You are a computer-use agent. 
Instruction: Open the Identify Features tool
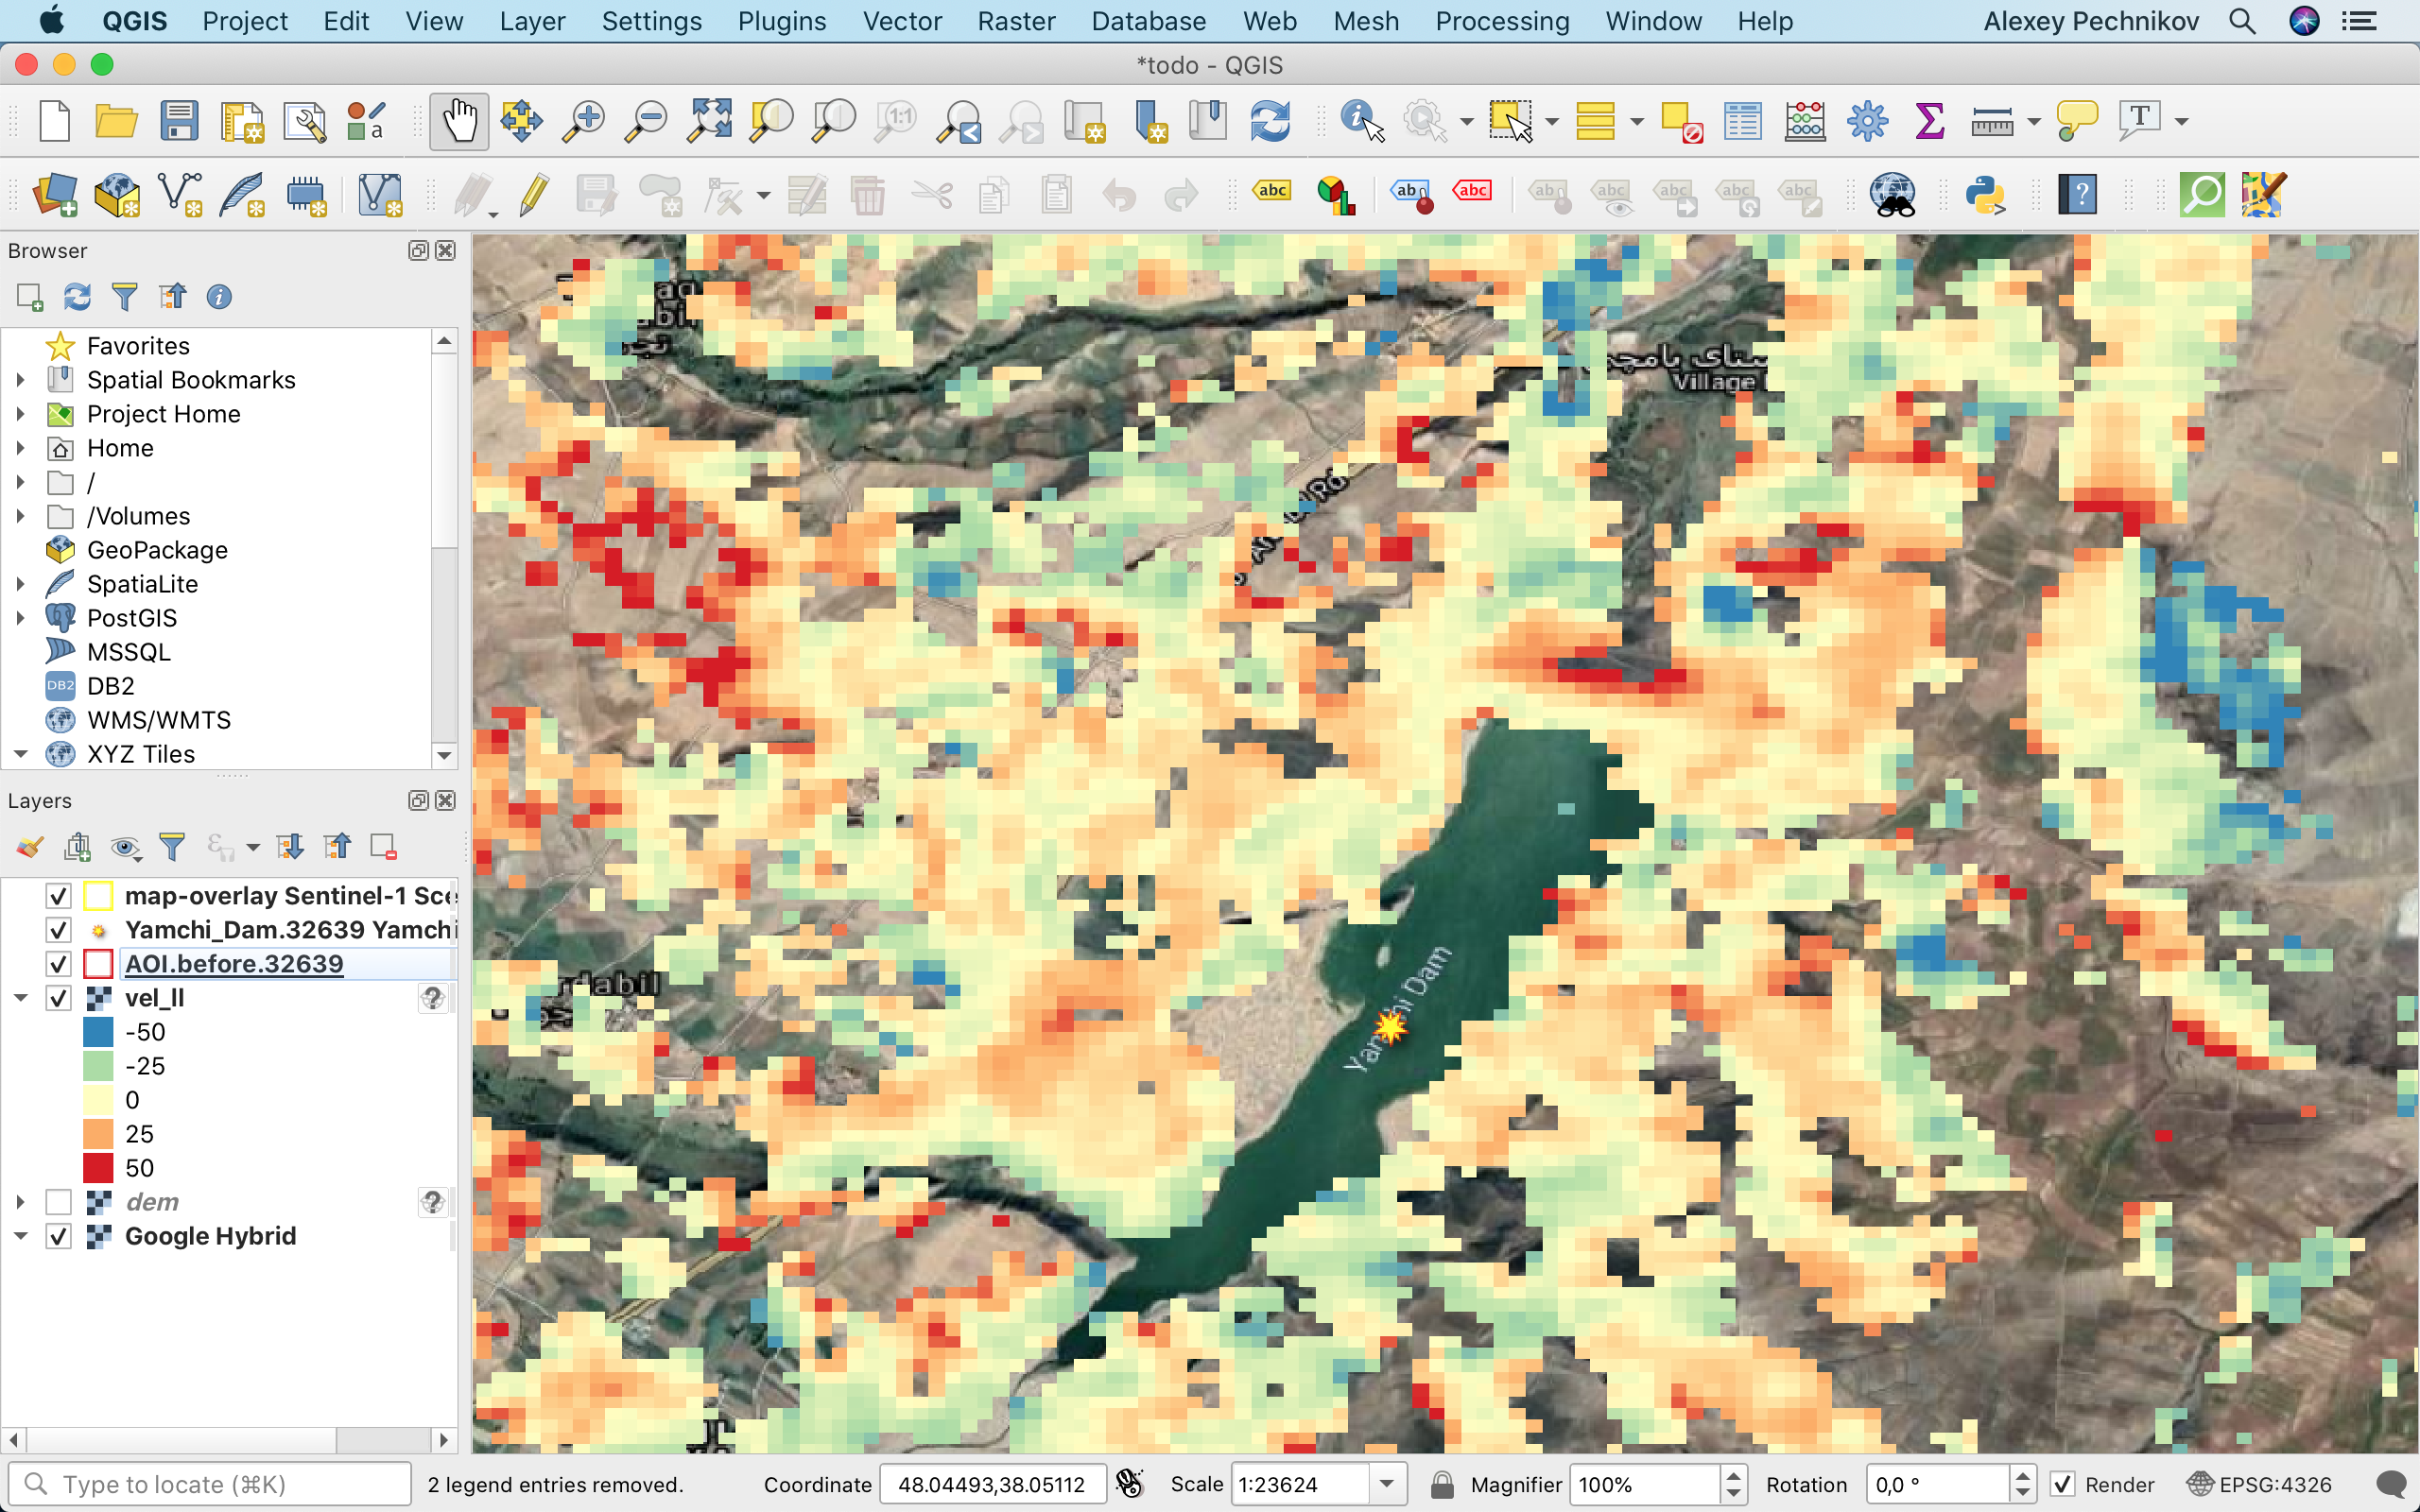point(1361,122)
